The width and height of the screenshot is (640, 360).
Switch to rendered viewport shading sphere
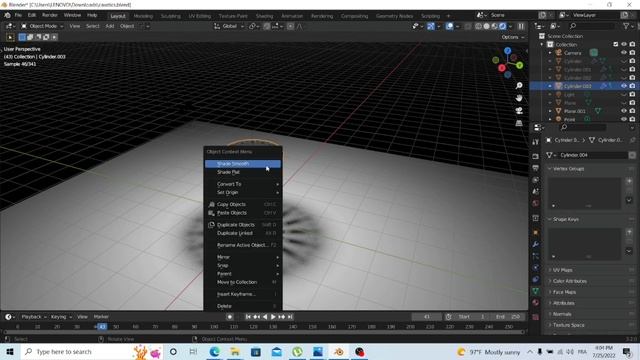(503, 26)
